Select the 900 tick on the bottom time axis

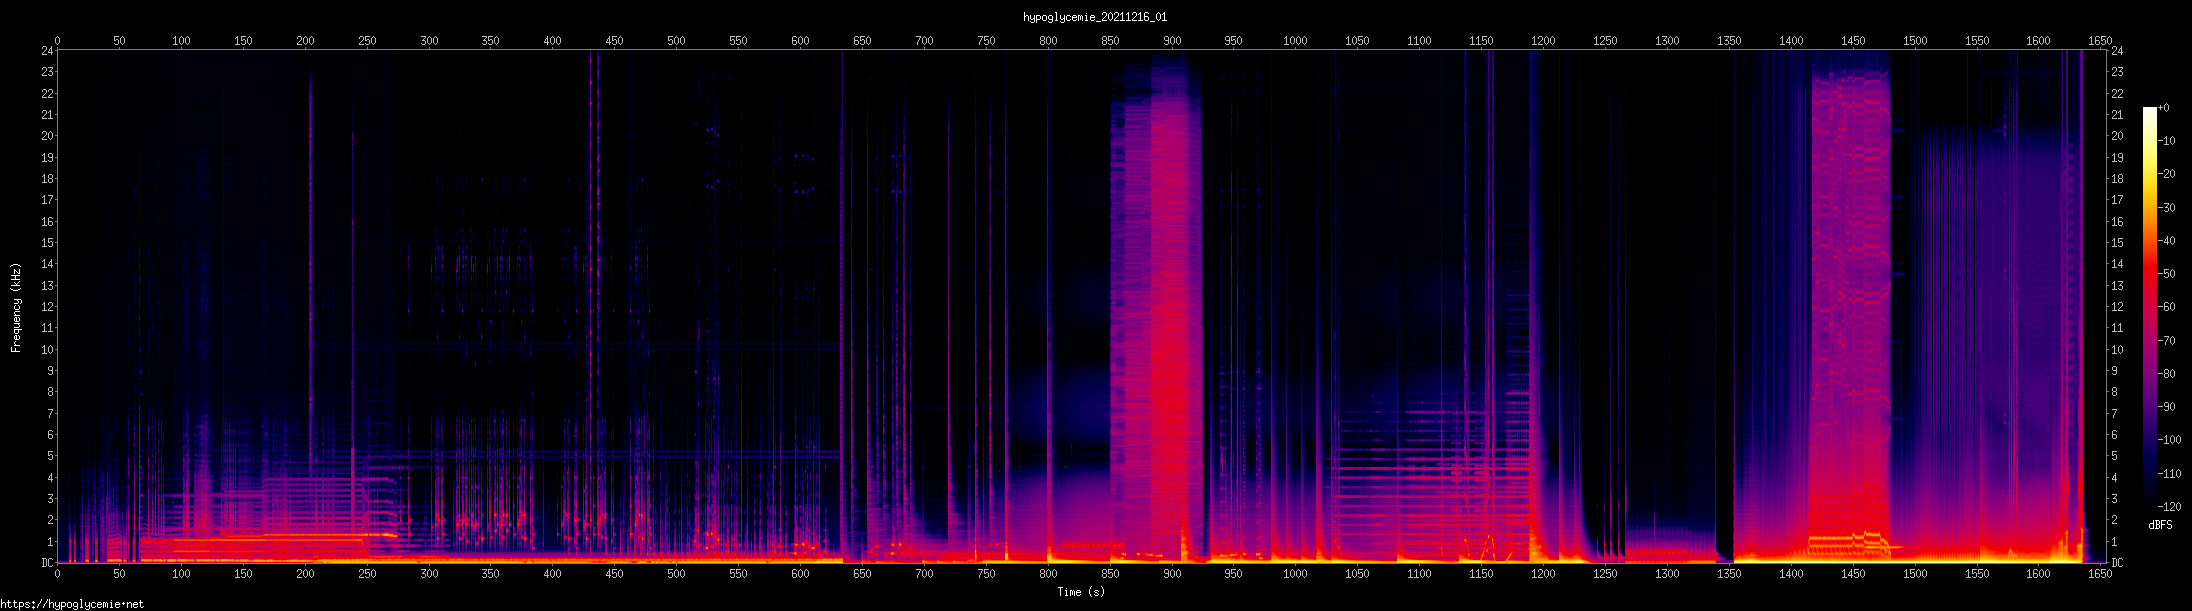click(1172, 574)
